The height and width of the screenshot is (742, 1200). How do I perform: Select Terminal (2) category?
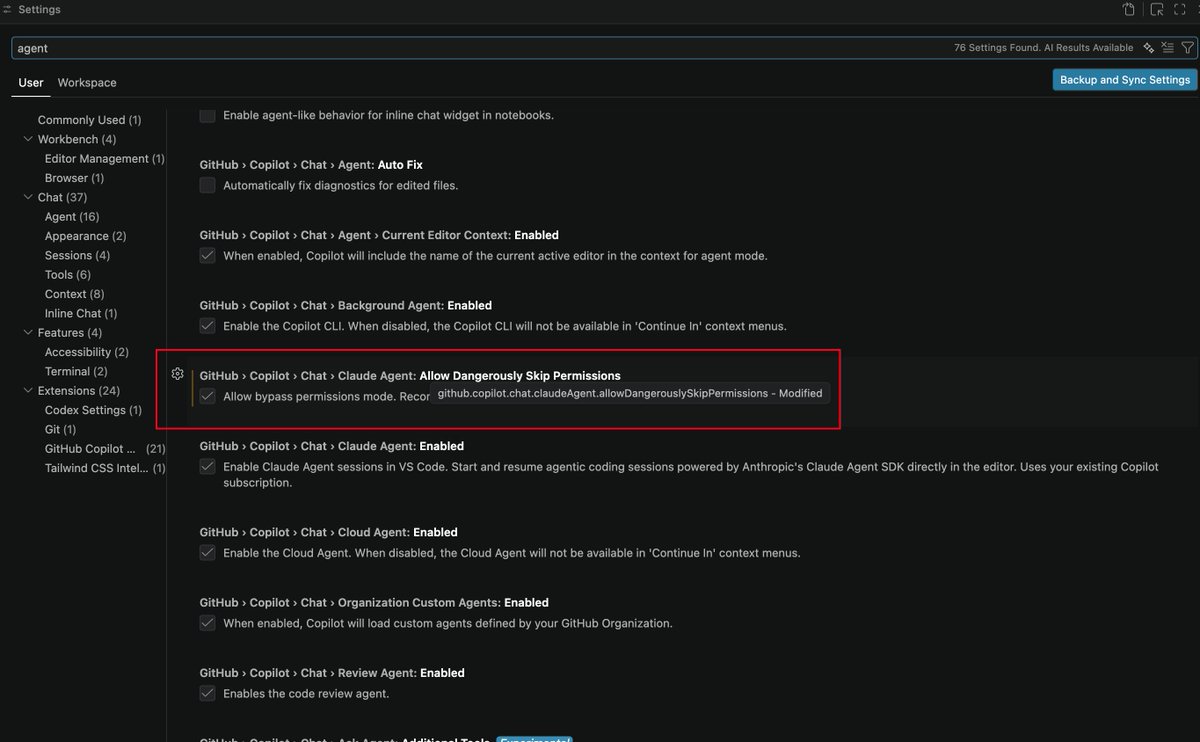point(76,371)
